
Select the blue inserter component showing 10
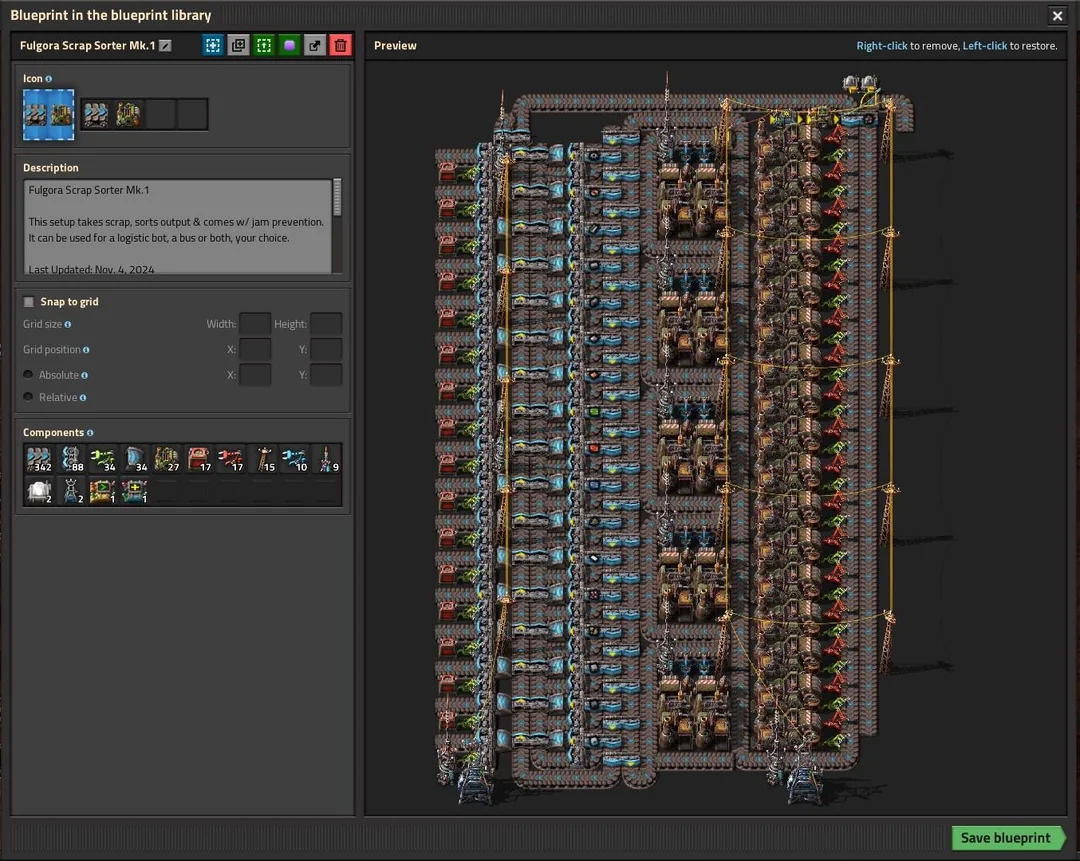(295, 459)
